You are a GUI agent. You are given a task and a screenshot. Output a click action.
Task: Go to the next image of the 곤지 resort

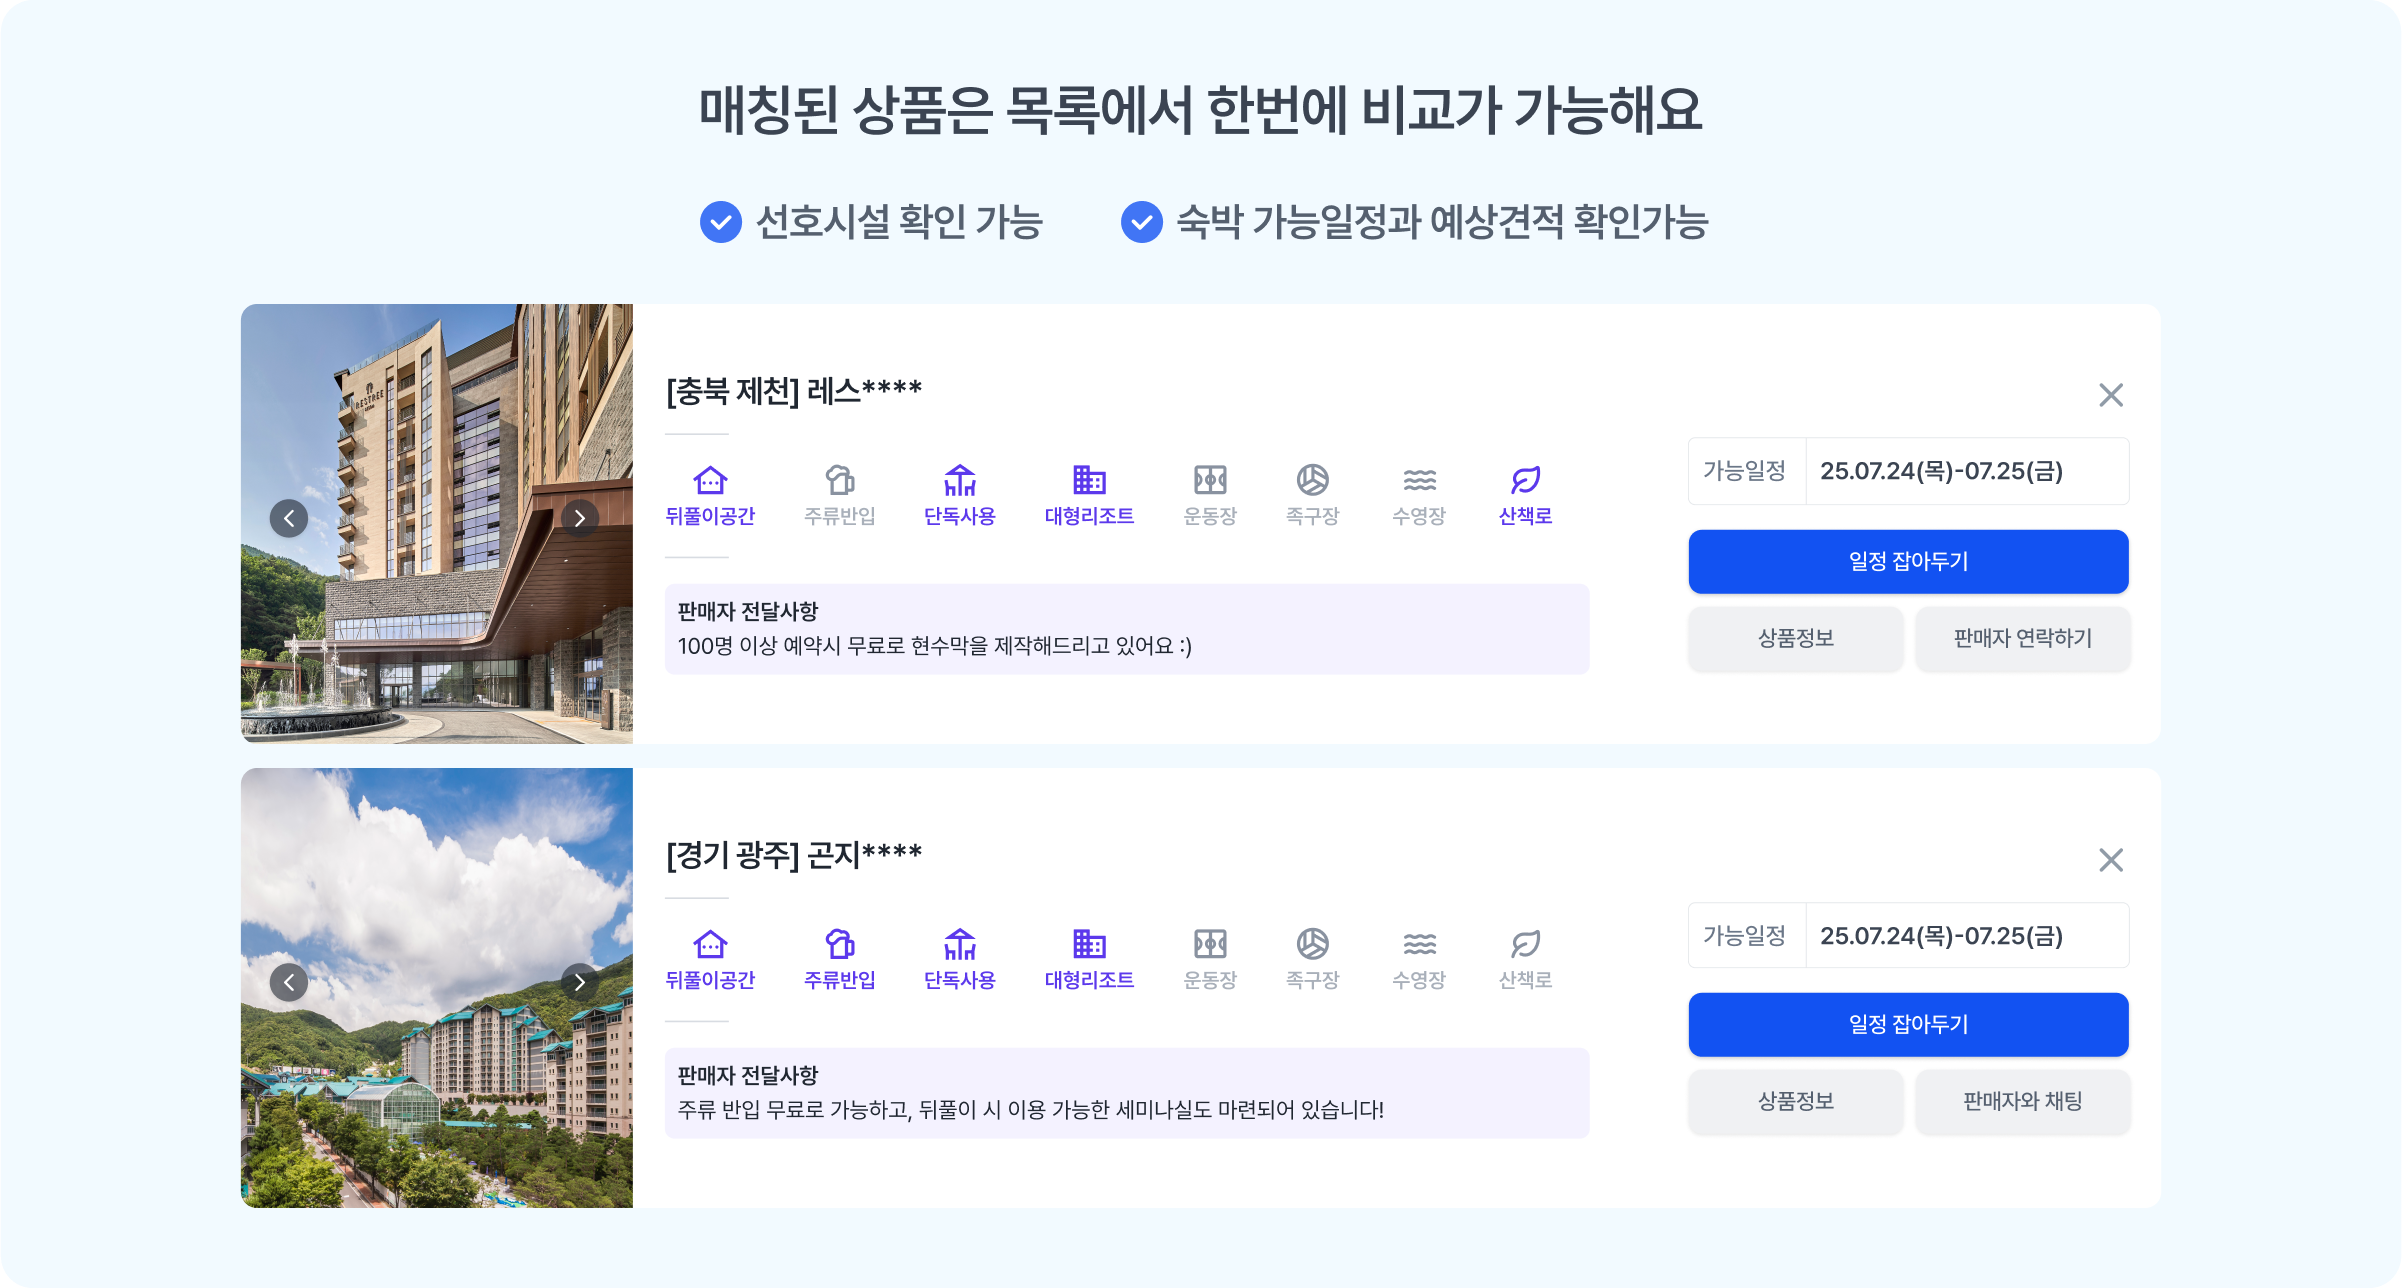[x=579, y=982]
